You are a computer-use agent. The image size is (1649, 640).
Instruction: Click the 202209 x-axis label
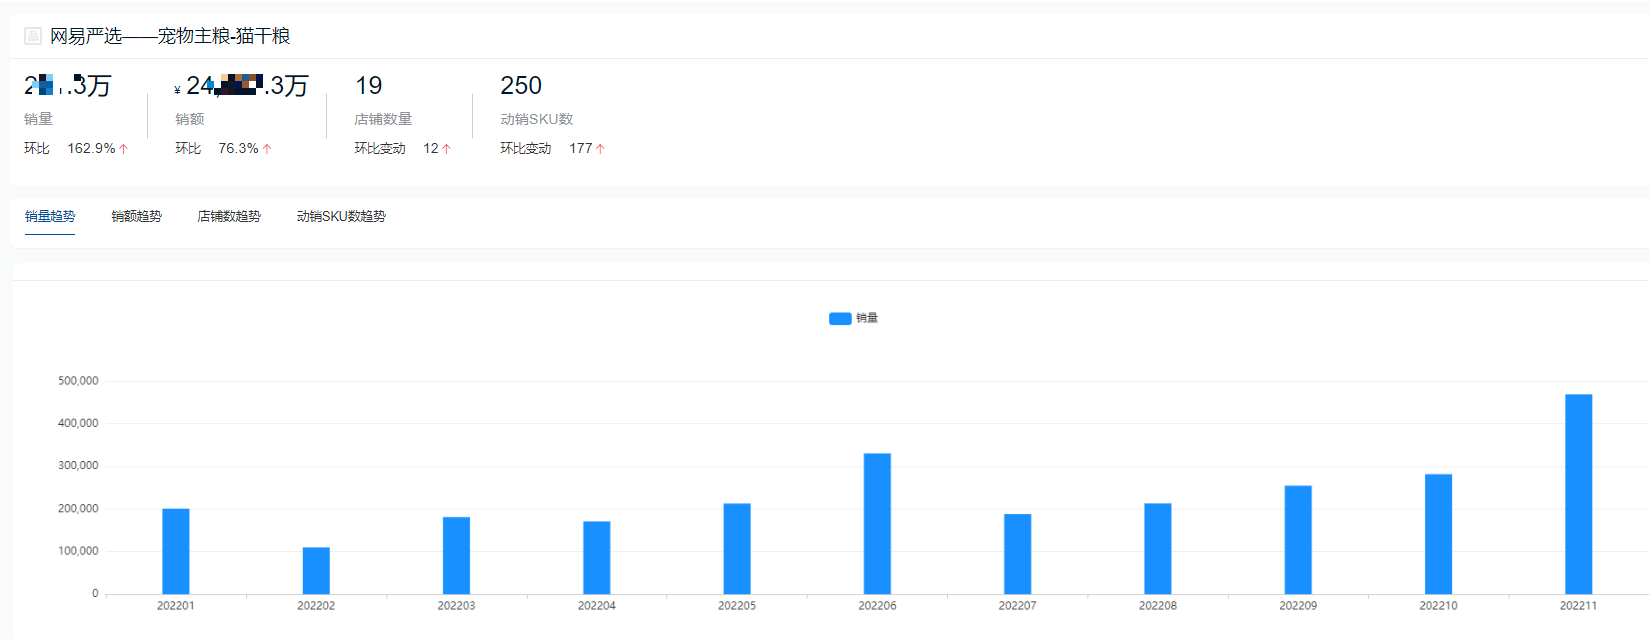click(1298, 606)
